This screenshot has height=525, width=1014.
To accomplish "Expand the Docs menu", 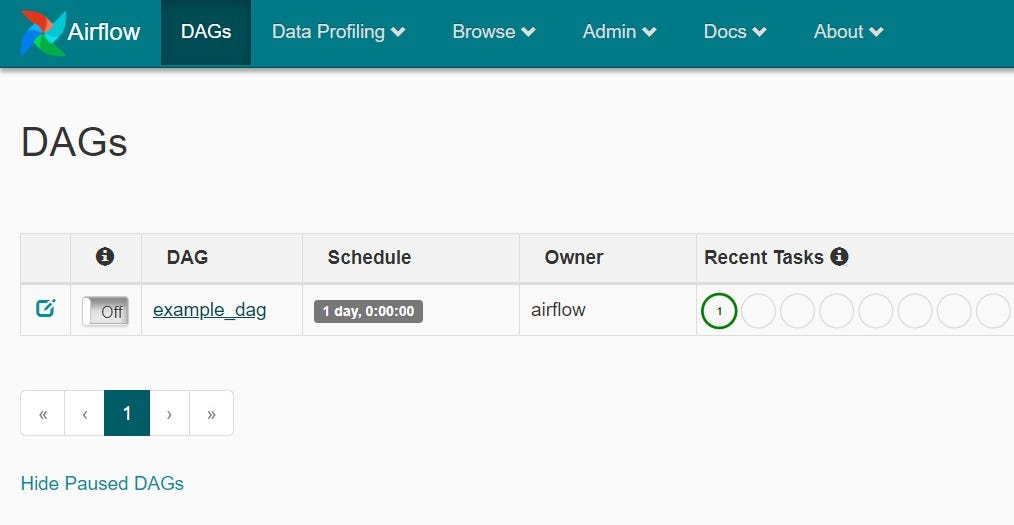I will pyautogui.click(x=735, y=32).
